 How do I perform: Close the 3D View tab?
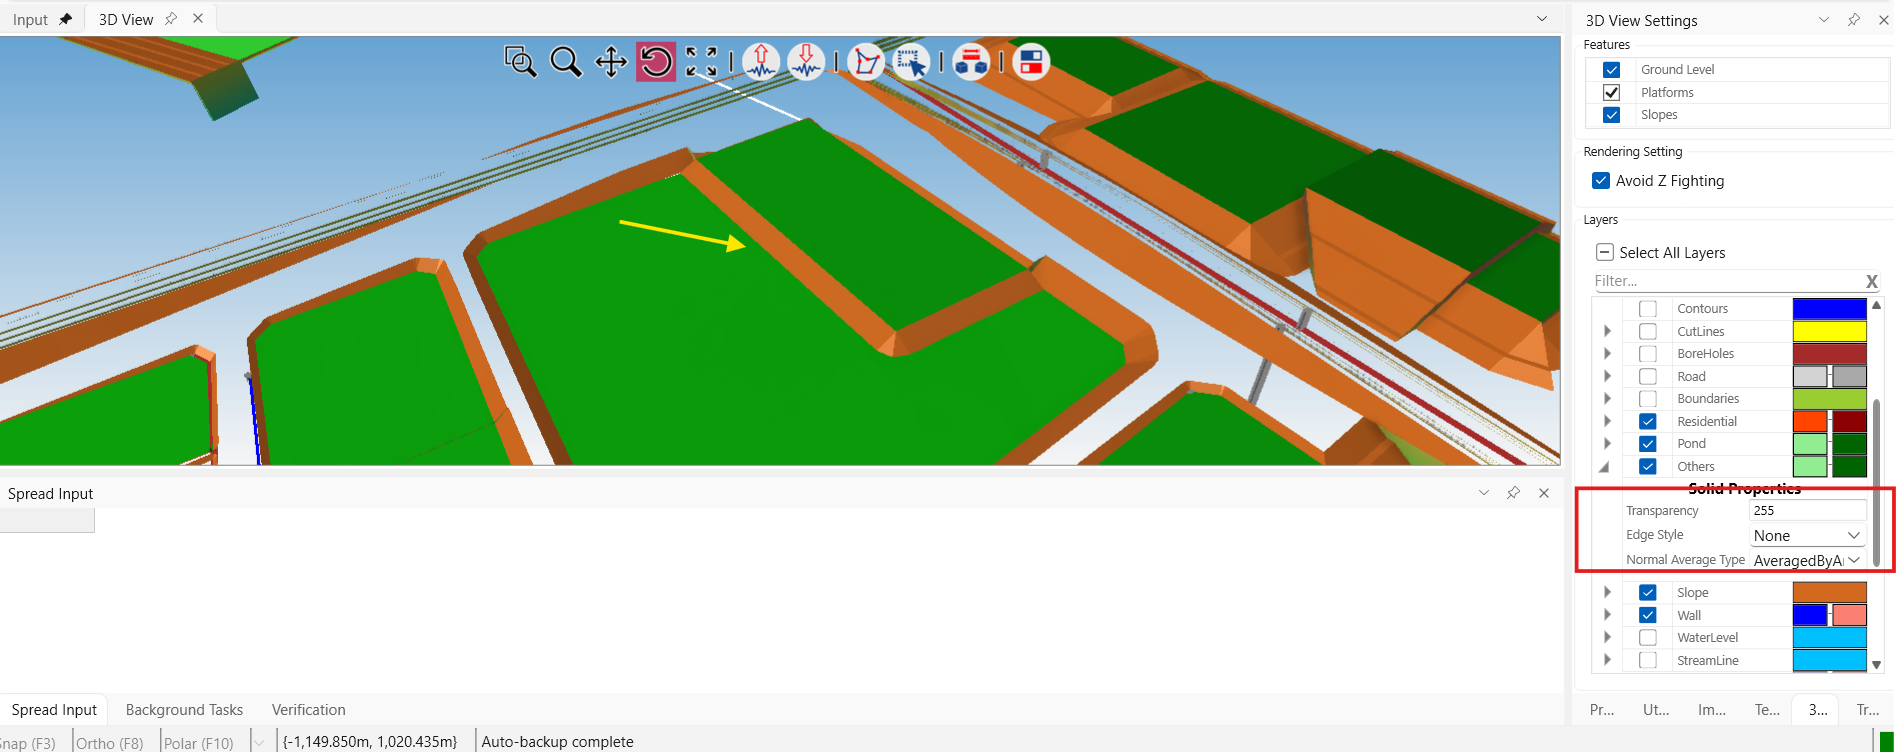pyautogui.click(x=198, y=19)
